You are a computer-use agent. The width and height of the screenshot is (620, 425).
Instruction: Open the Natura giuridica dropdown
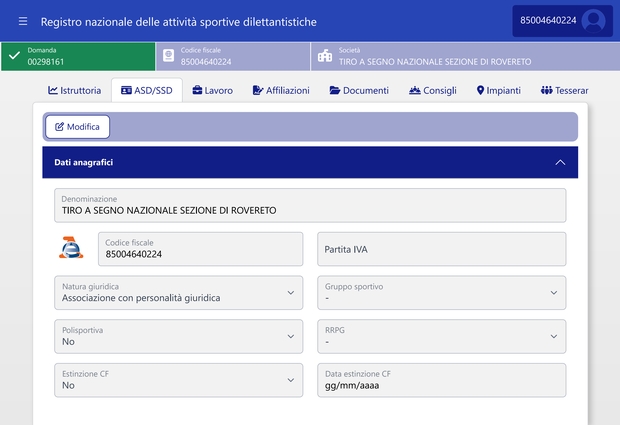pos(179,293)
